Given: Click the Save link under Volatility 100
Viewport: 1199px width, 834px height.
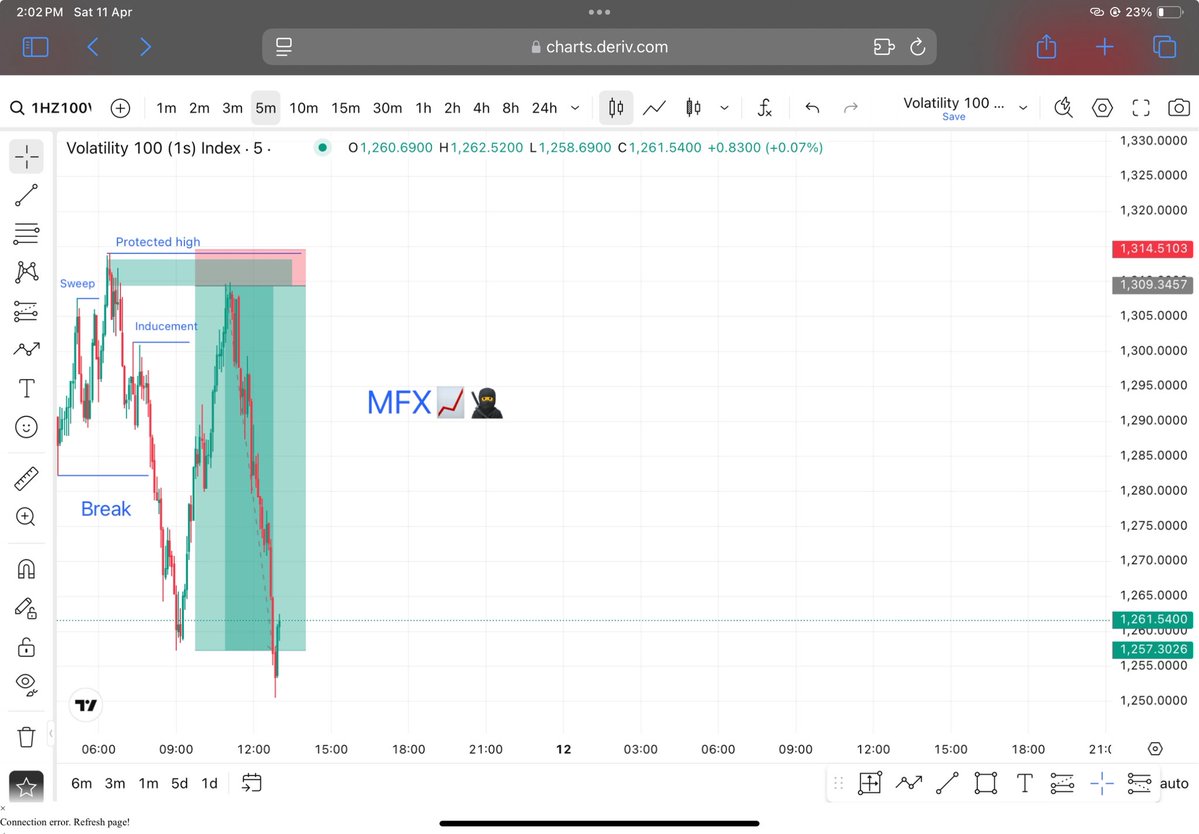Looking at the screenshot, I should [x=953, y=117].
